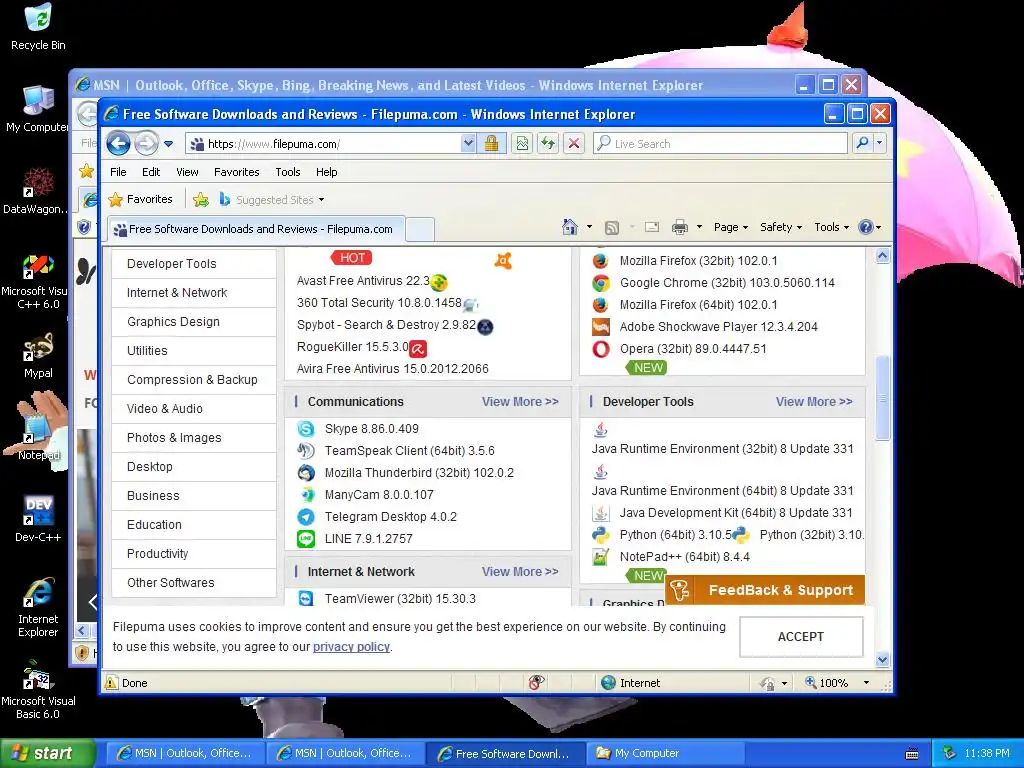Click the Print icon
Screen dimensions: 1024x768
[x=680, y=227]
